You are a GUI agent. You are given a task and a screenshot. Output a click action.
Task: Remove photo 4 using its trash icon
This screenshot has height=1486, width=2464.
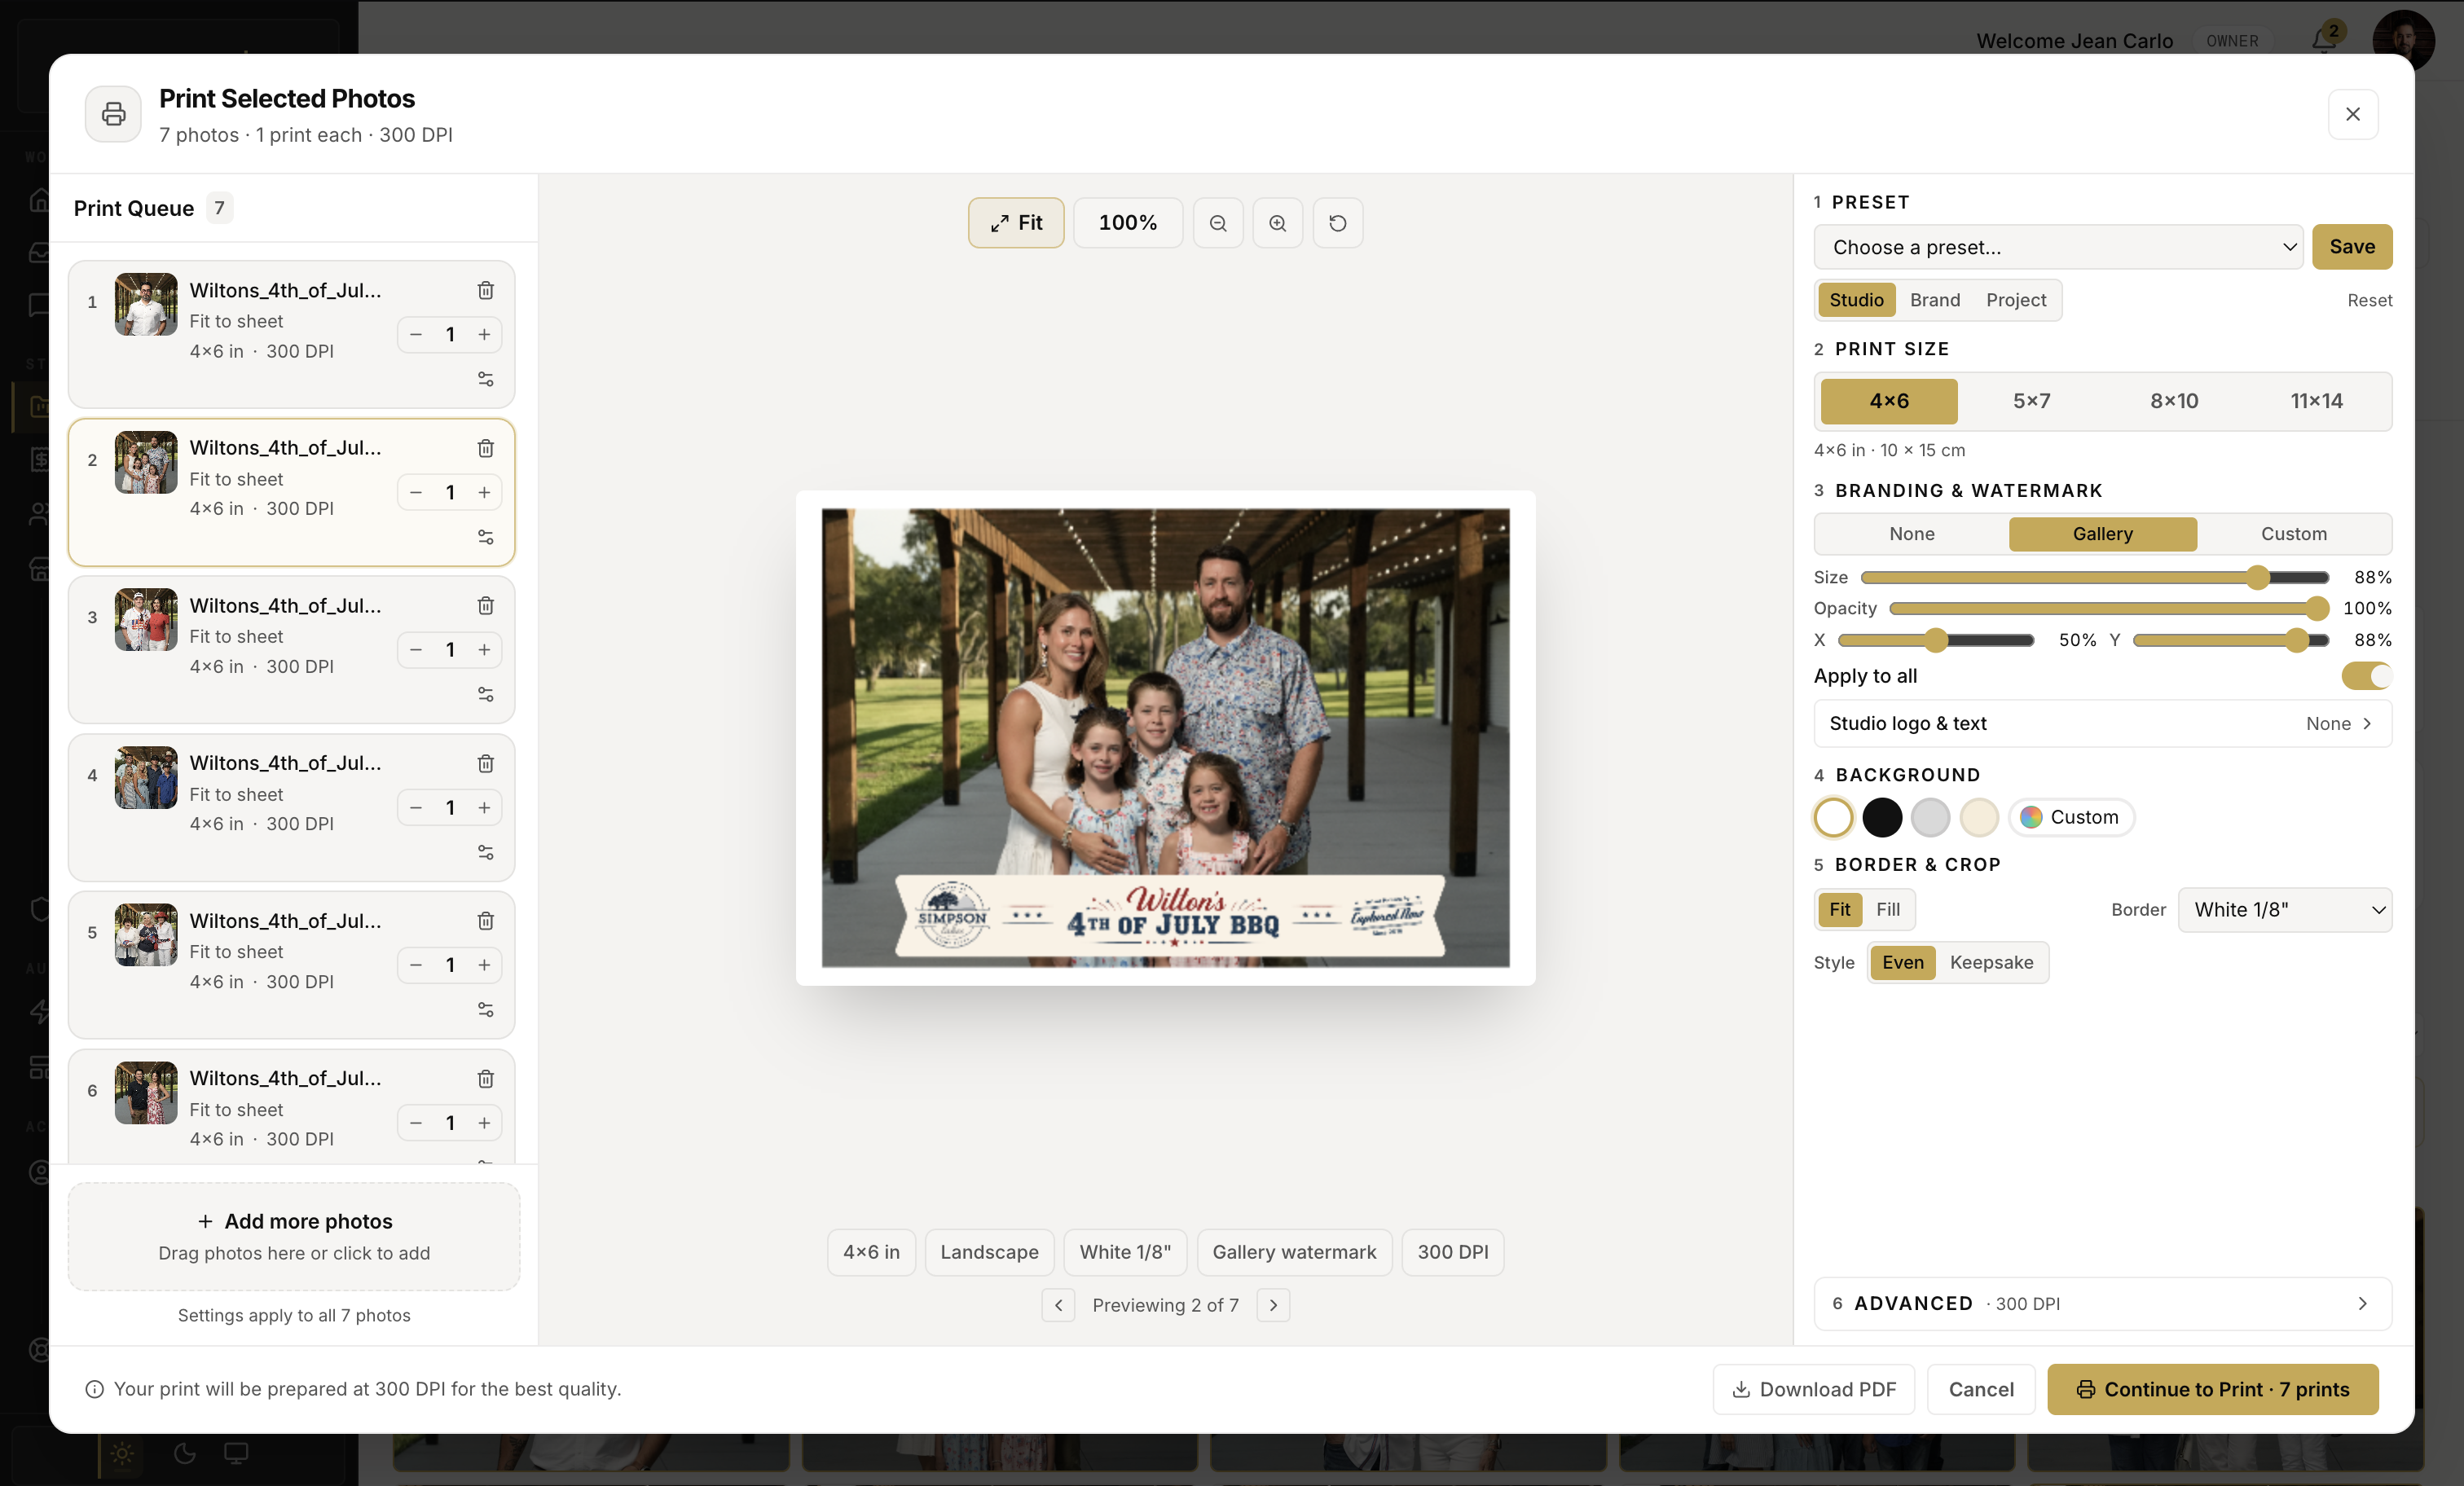pyautogui.click(x=485, y=763)
